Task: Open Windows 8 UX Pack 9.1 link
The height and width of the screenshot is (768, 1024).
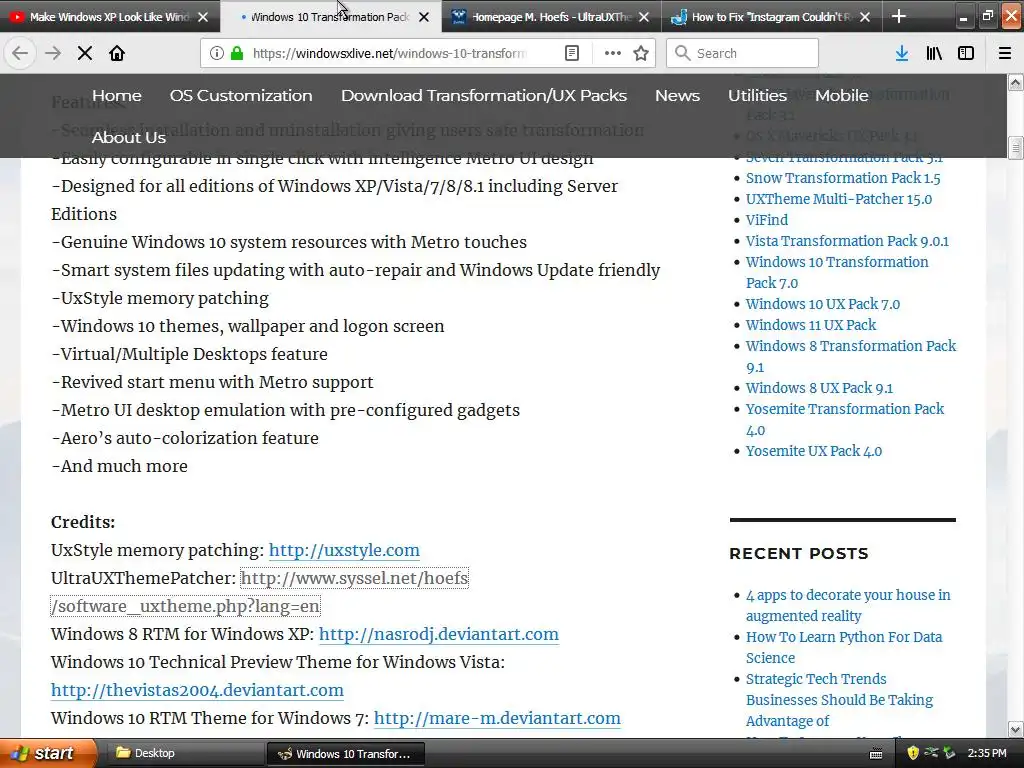Action: 820,388
